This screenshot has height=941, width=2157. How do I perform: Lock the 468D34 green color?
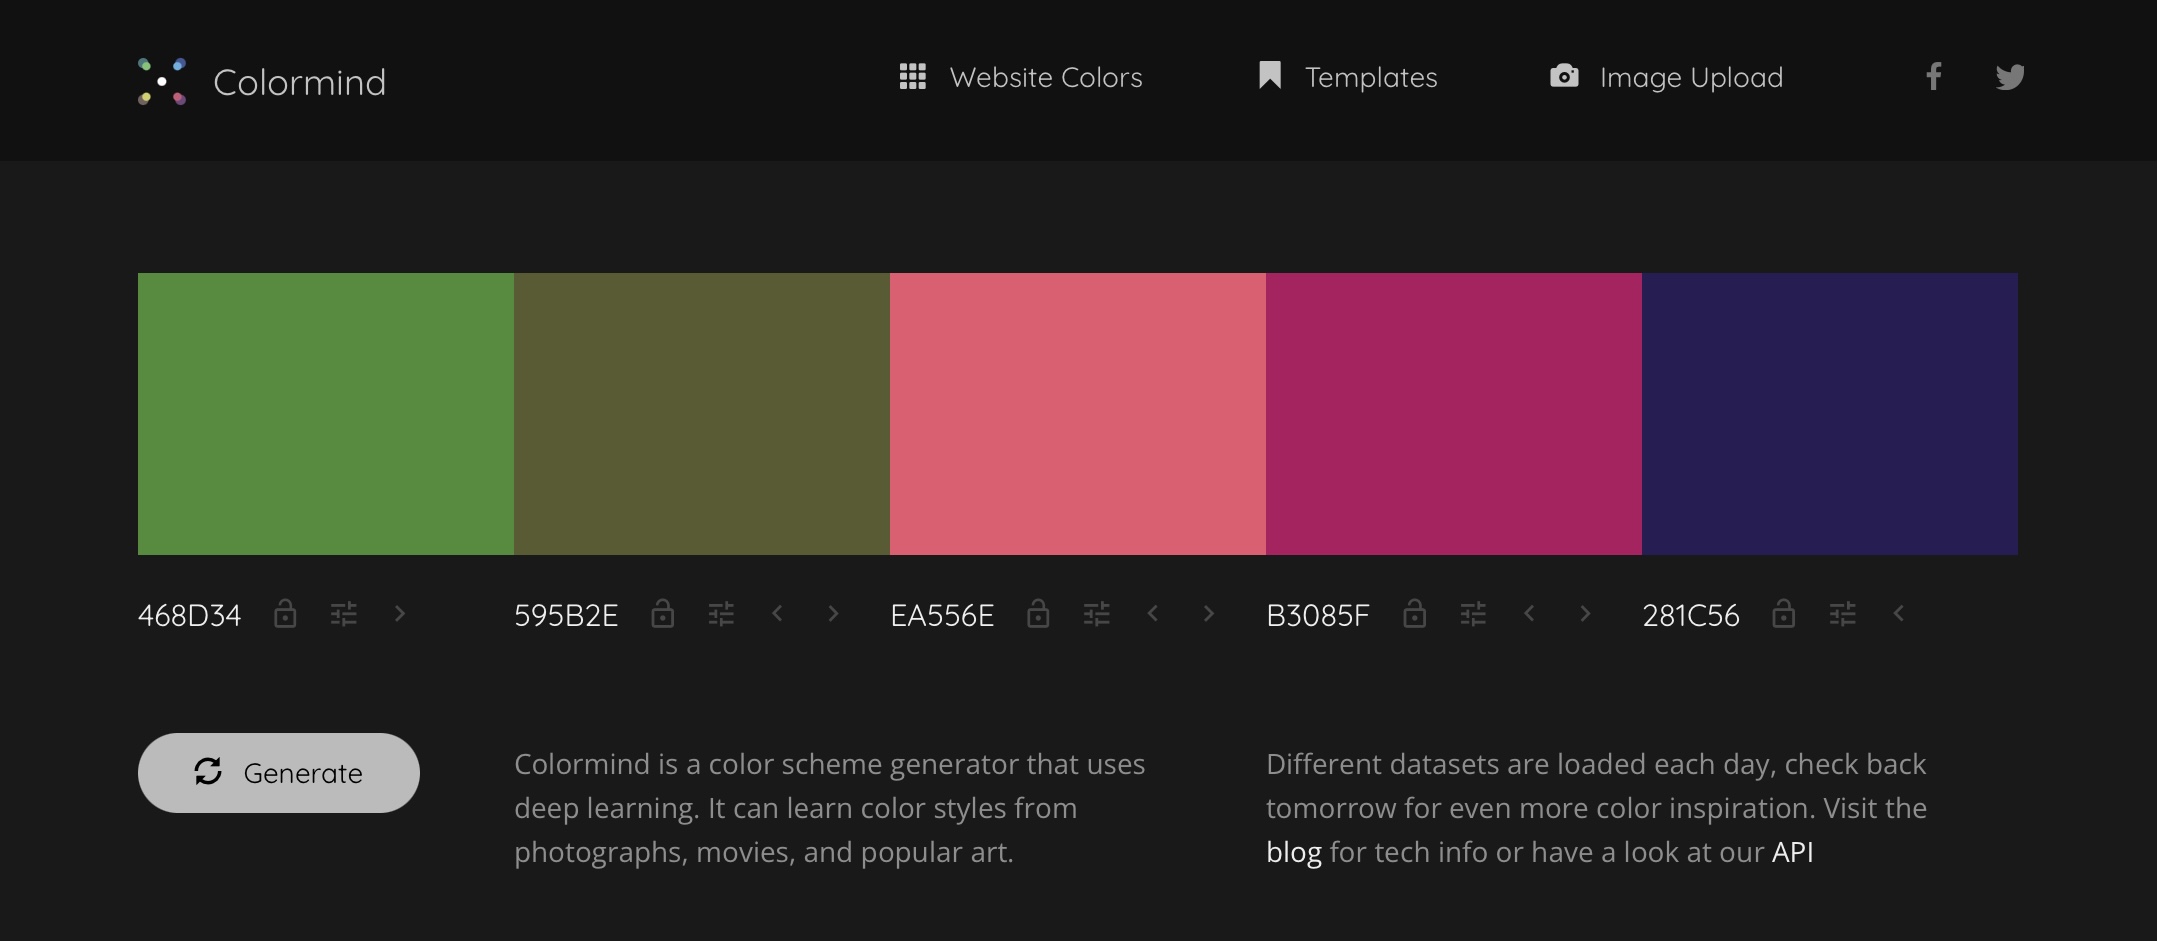285,614
